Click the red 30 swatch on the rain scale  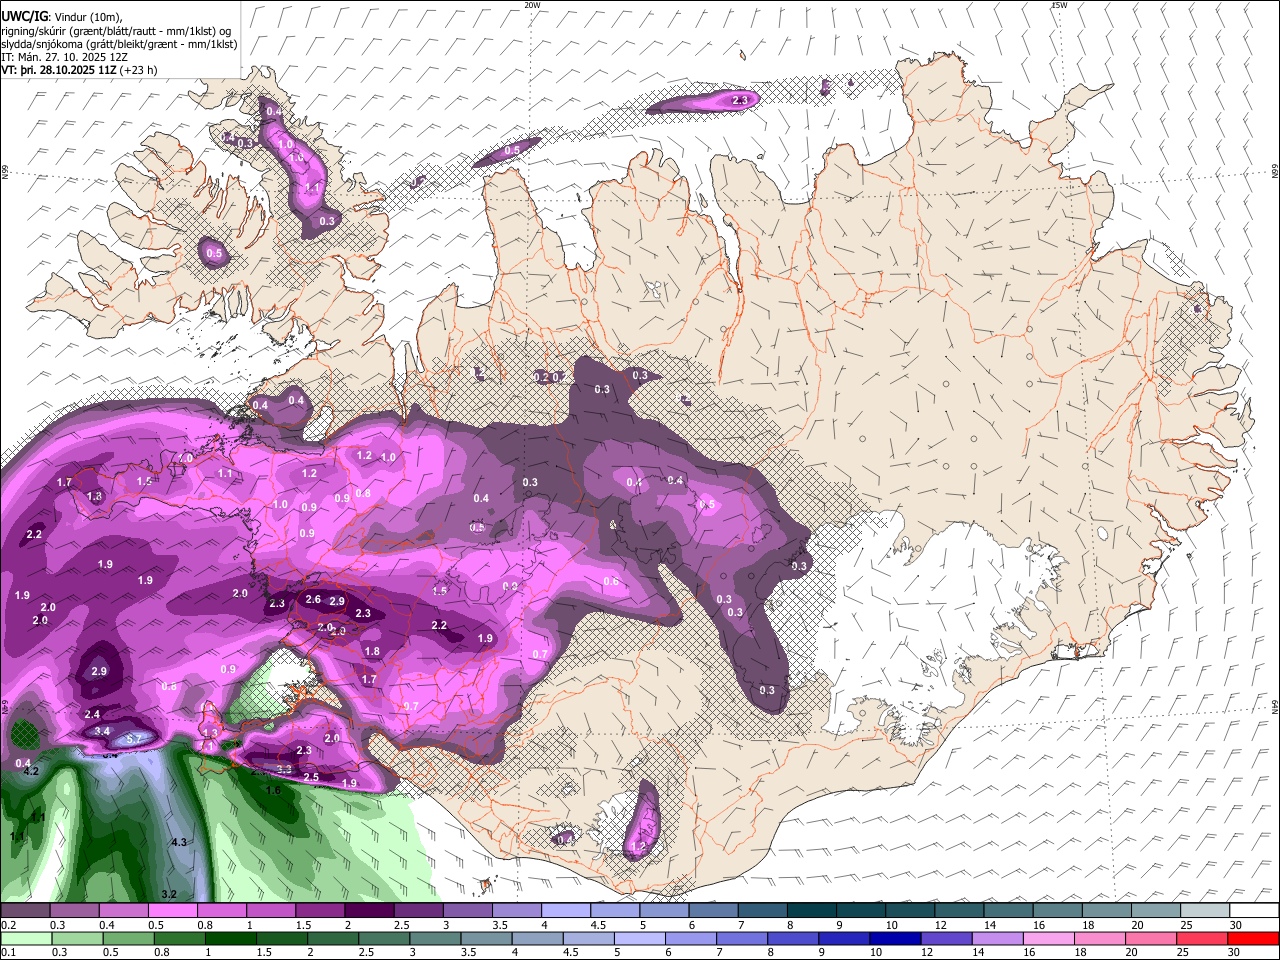[1254, 938]
